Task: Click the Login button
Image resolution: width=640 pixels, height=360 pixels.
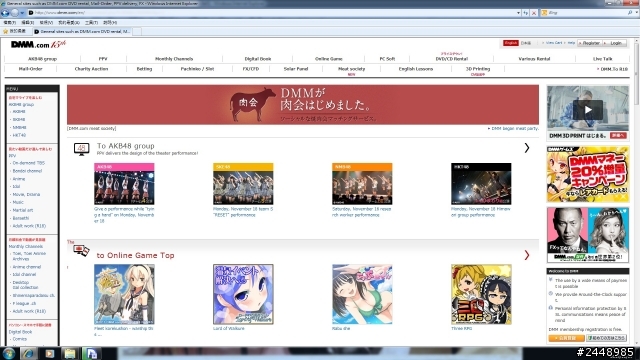Action: (615, 43)
